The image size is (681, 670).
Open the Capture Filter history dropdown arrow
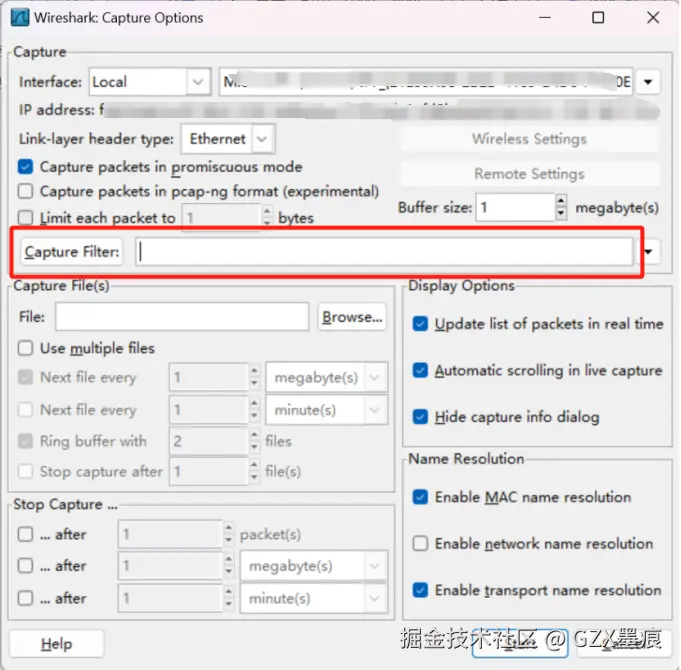649,251
